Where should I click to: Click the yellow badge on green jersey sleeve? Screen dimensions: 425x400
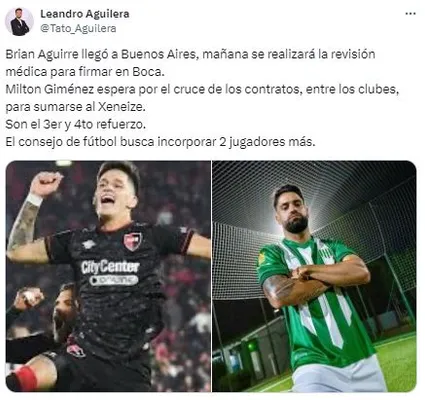[x=263, y=258]
